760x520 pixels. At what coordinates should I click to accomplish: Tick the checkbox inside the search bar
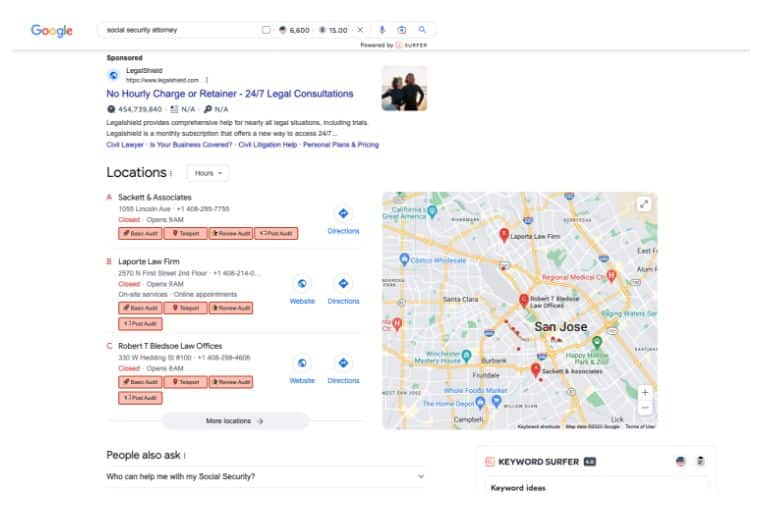click(266, 30)
